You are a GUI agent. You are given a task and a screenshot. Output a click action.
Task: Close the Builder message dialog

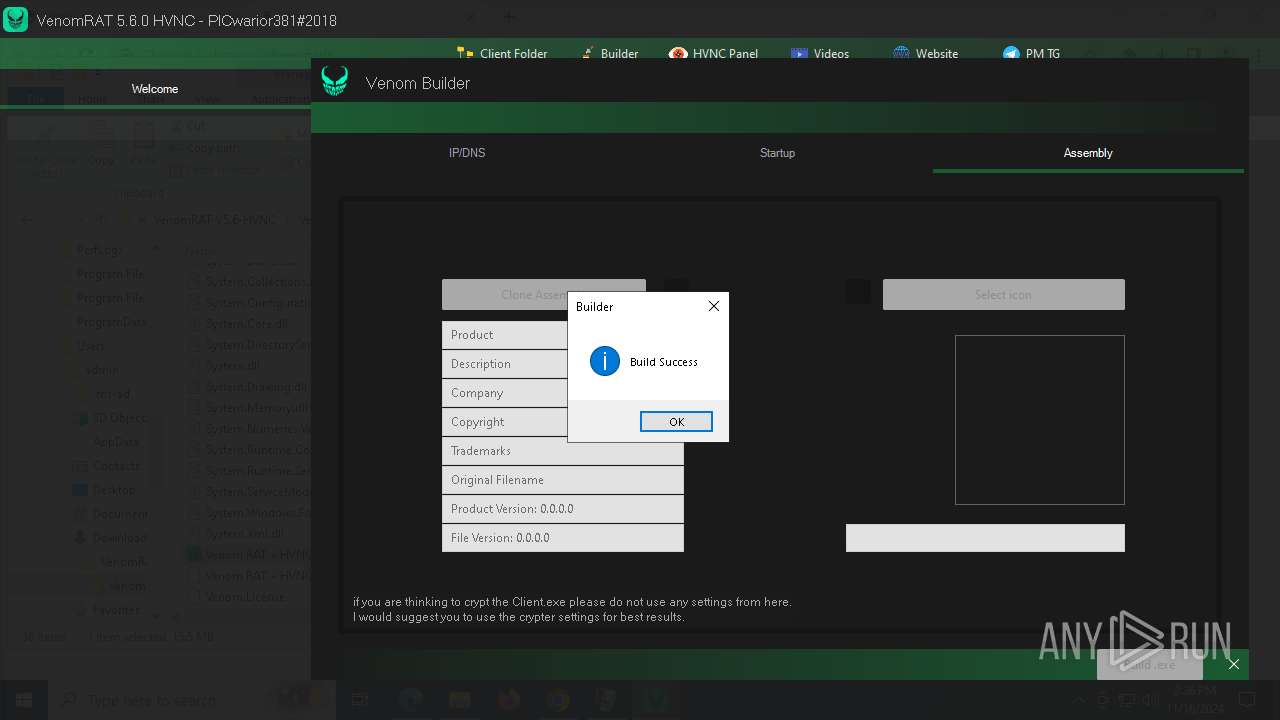click(x=714, y=306)
